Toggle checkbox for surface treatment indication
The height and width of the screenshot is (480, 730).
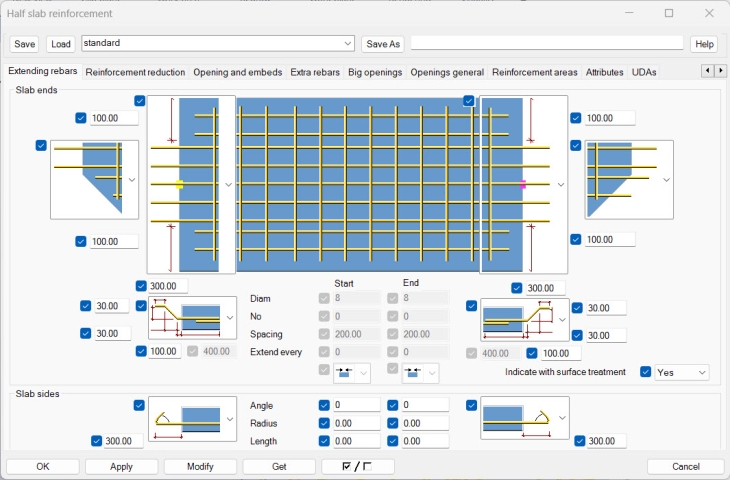point(646,372)
